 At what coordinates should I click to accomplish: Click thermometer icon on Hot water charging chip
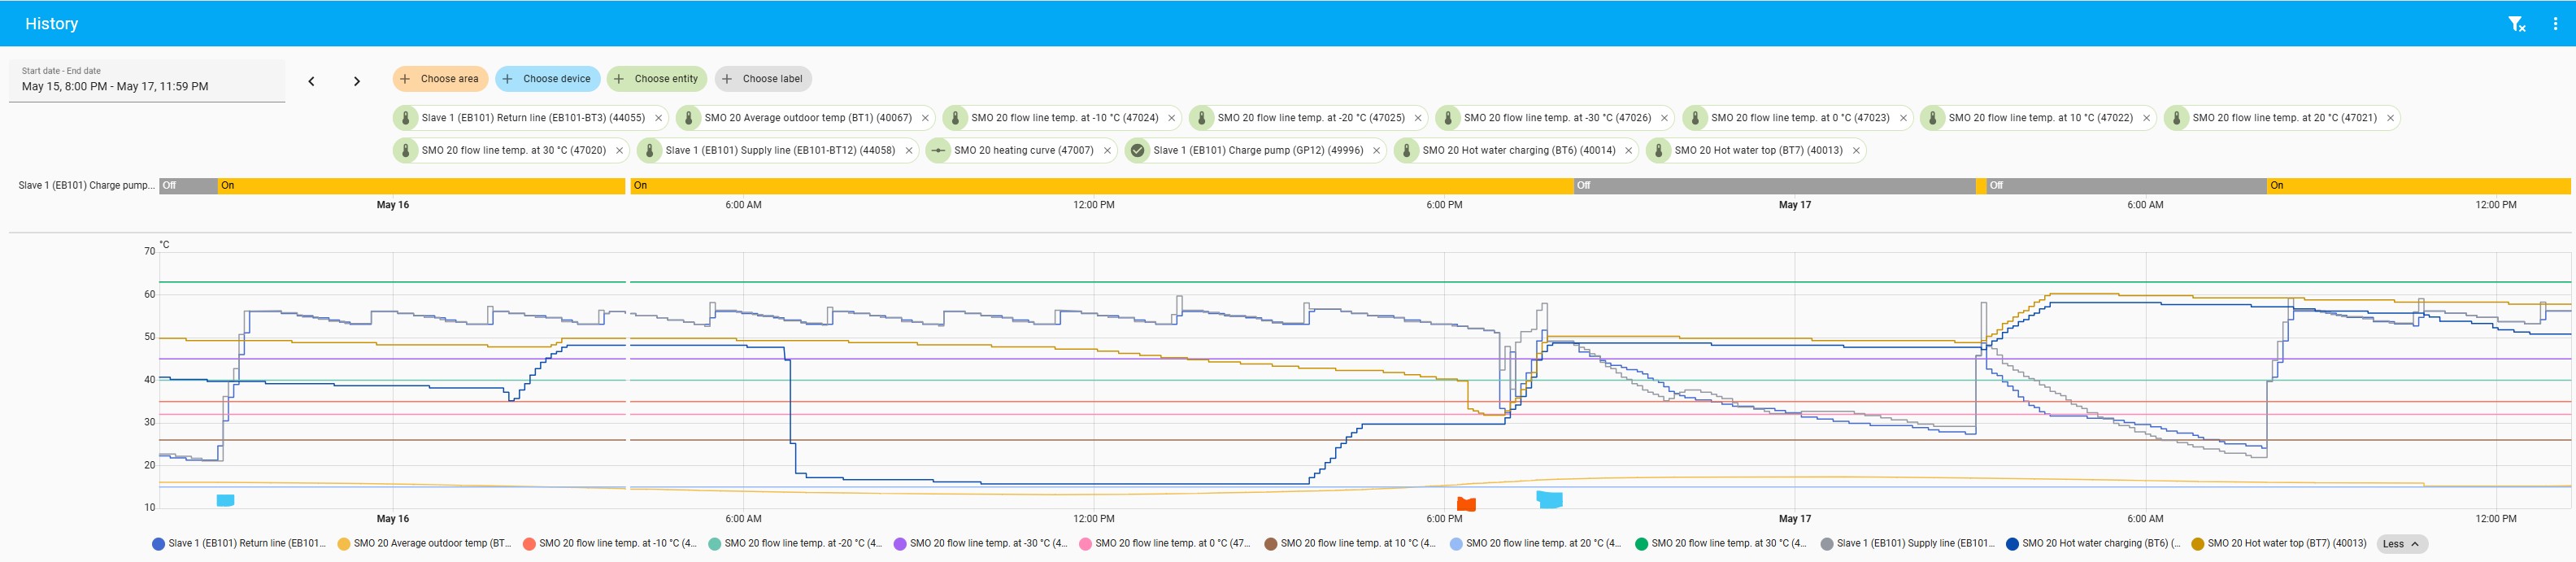click(1406, 151)
